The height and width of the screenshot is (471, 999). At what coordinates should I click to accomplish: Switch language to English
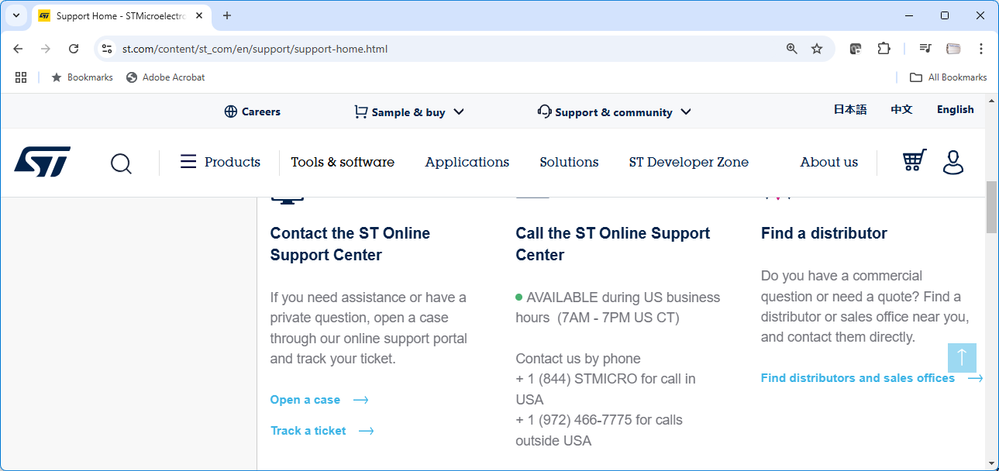point(955,110)
